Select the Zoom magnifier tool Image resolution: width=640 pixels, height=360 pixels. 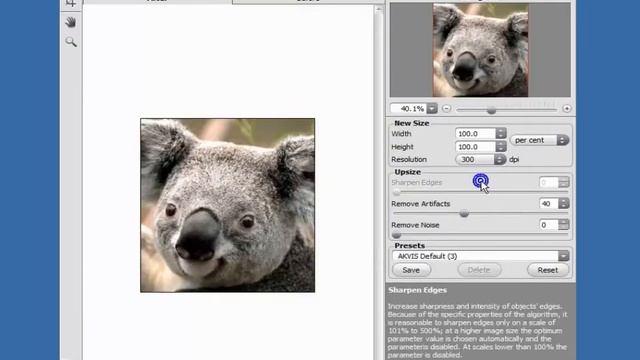click(71, 42)
